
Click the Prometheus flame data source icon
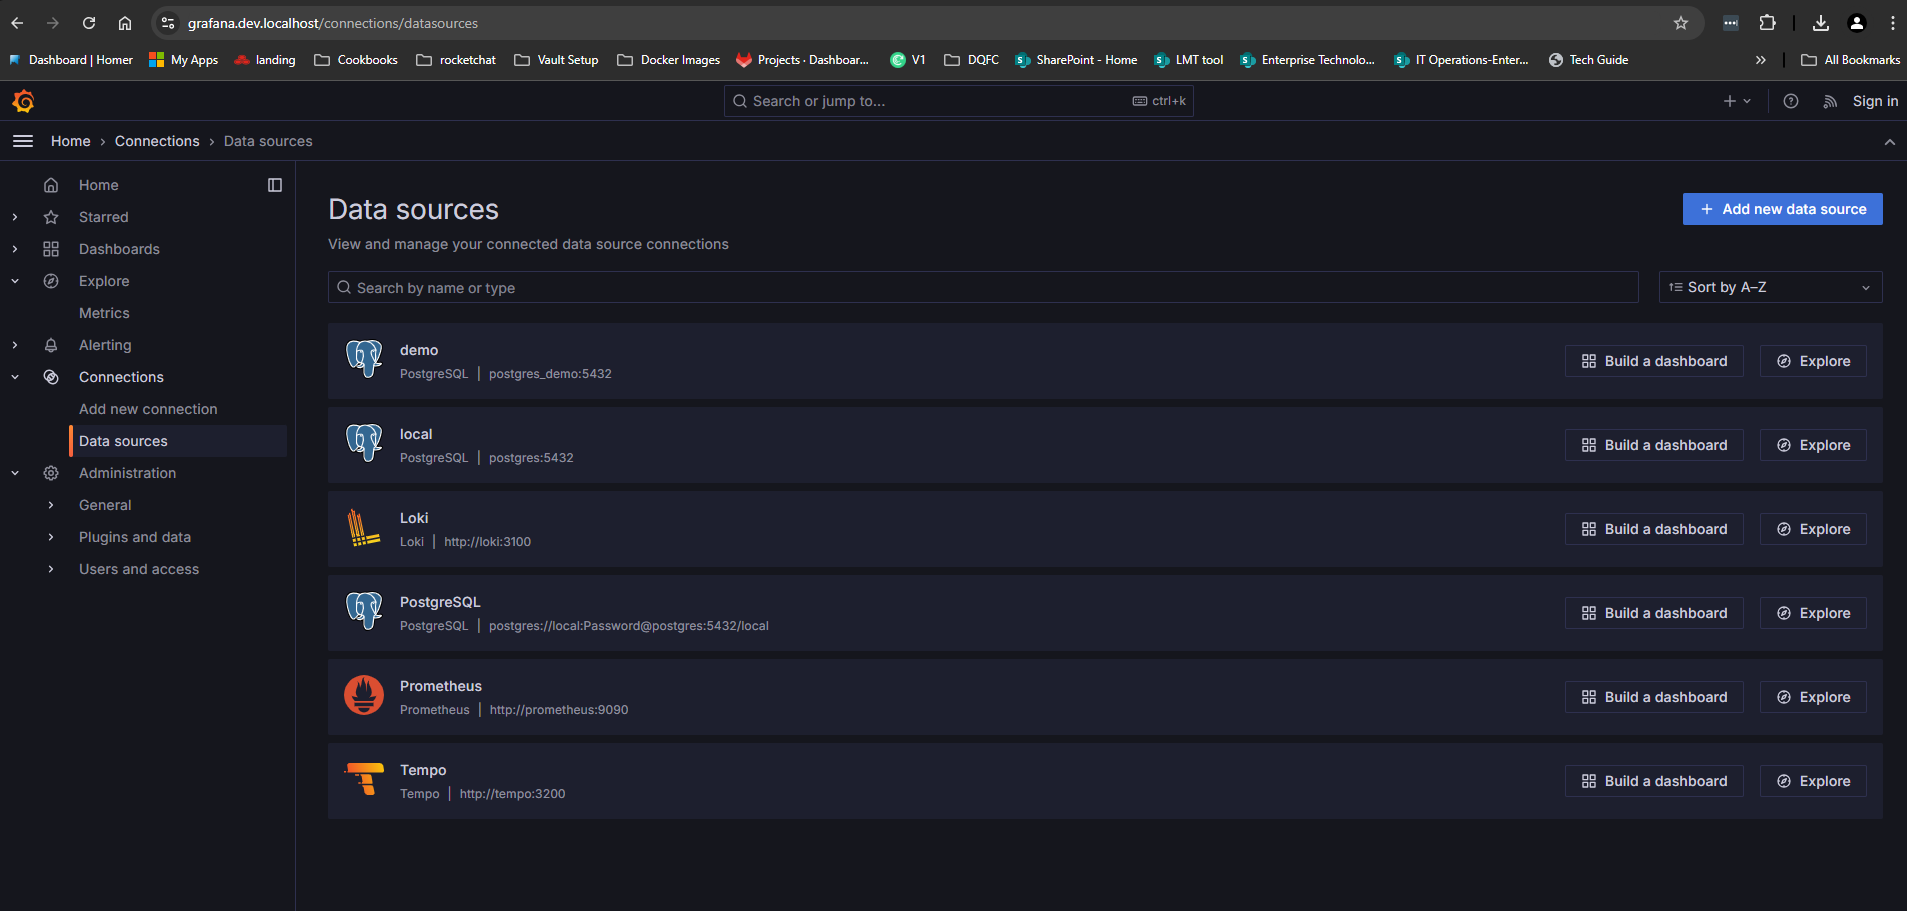point(364,696)
